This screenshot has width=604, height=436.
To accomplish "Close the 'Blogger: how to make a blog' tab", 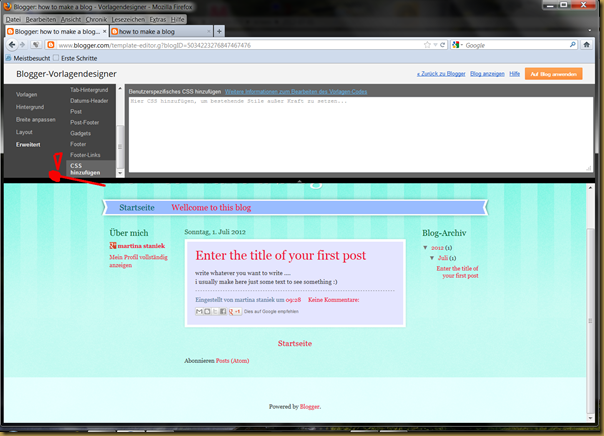I will [x=104, y=31].
